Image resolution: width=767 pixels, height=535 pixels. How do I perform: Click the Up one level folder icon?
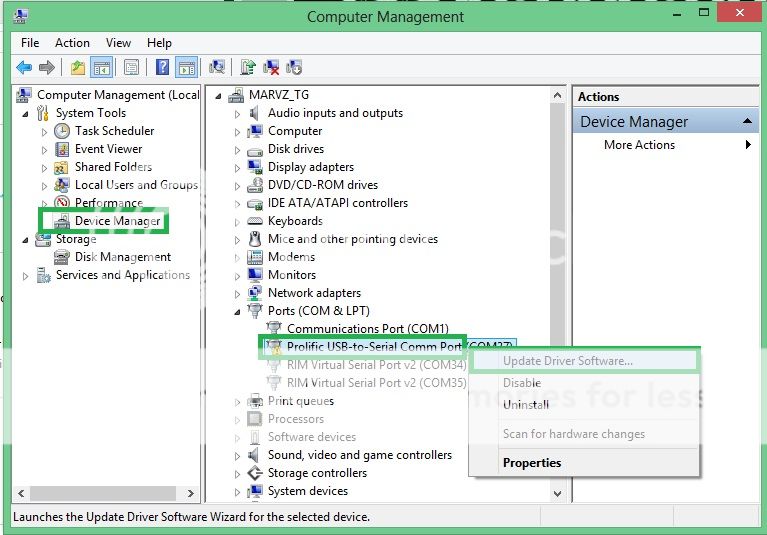77,67
